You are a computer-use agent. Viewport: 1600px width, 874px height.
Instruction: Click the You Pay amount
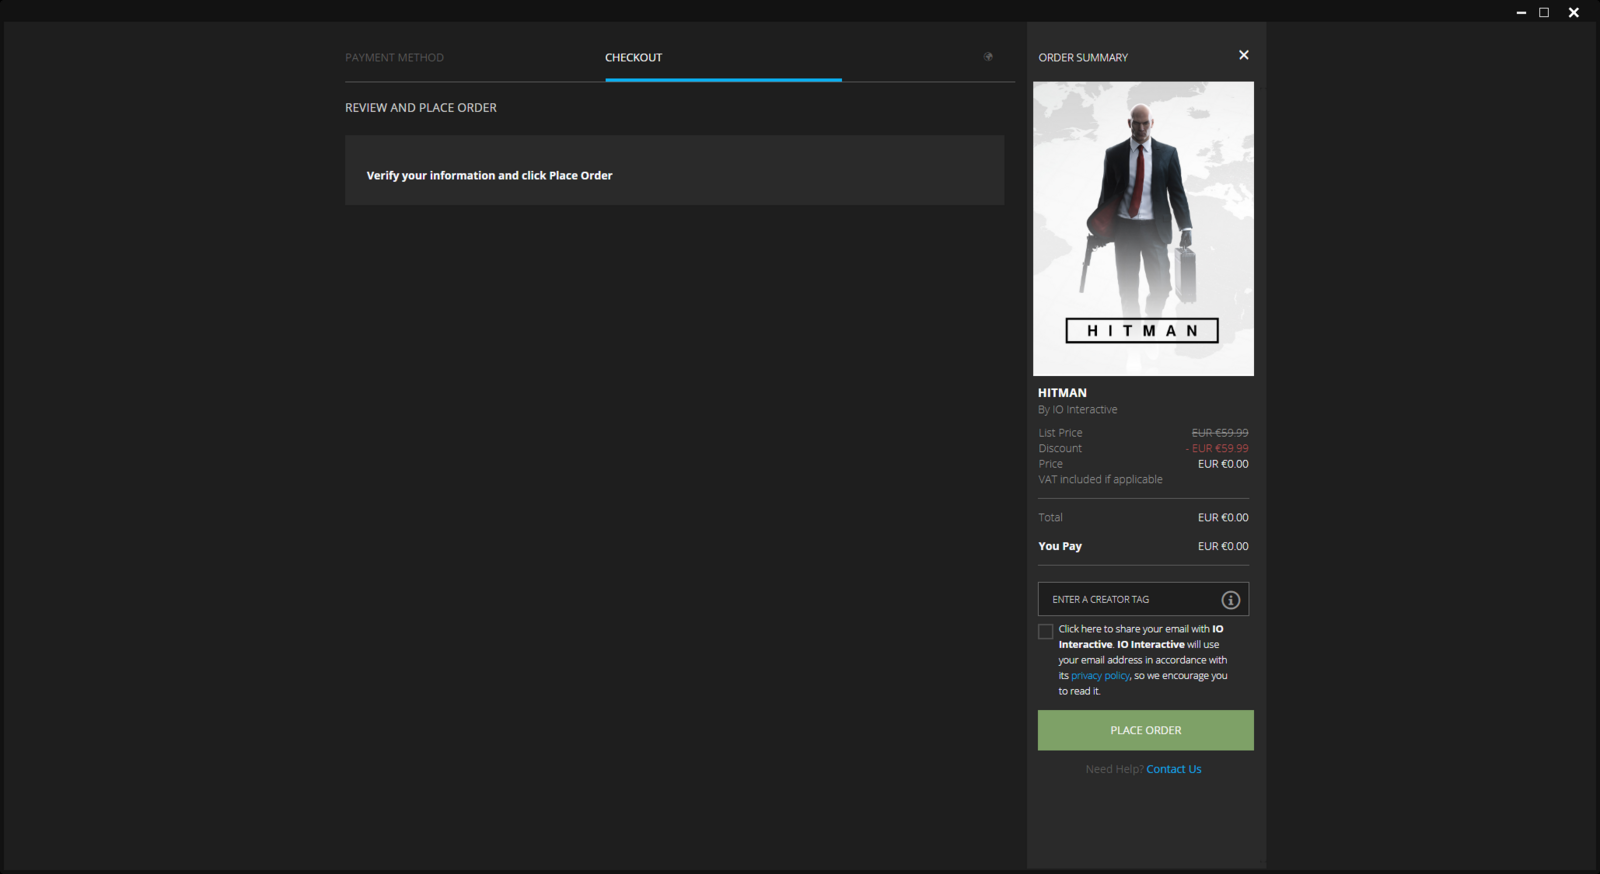click(x=1222, y=546)
